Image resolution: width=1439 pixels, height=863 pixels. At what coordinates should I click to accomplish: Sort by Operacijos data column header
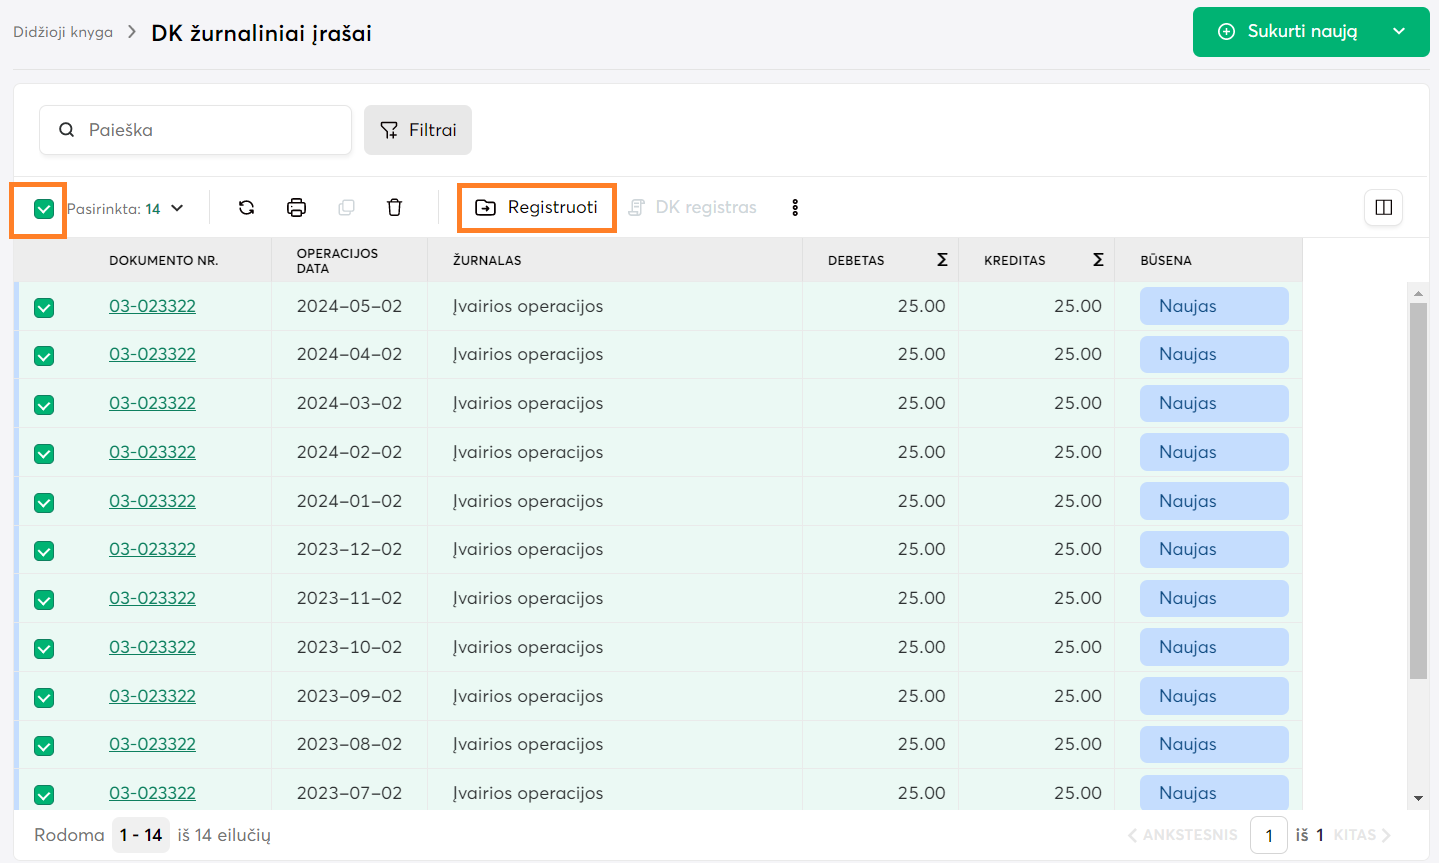pos(337,260)
